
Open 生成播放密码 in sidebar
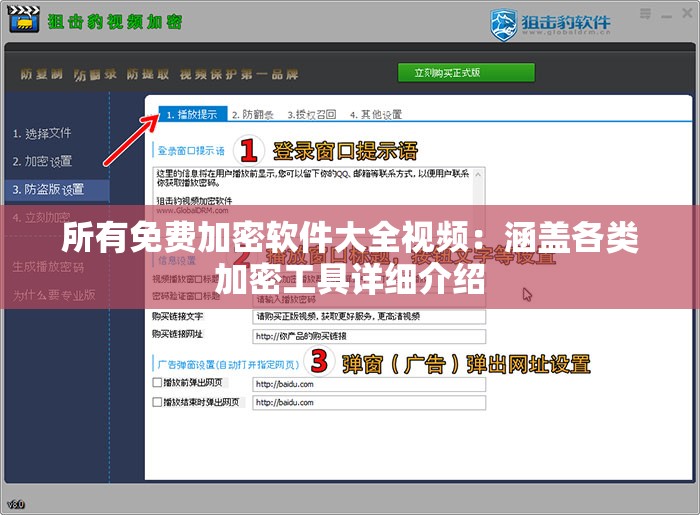(48, 267)
